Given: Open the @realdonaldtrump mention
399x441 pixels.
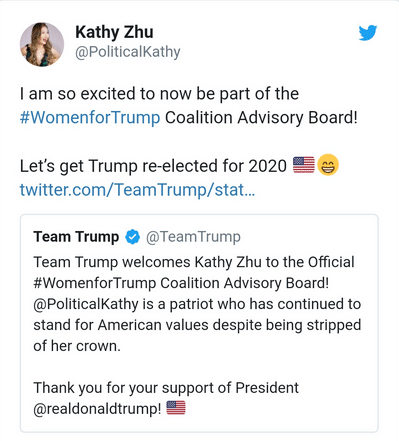Looking at the screenshot, I should pos(97,409).
